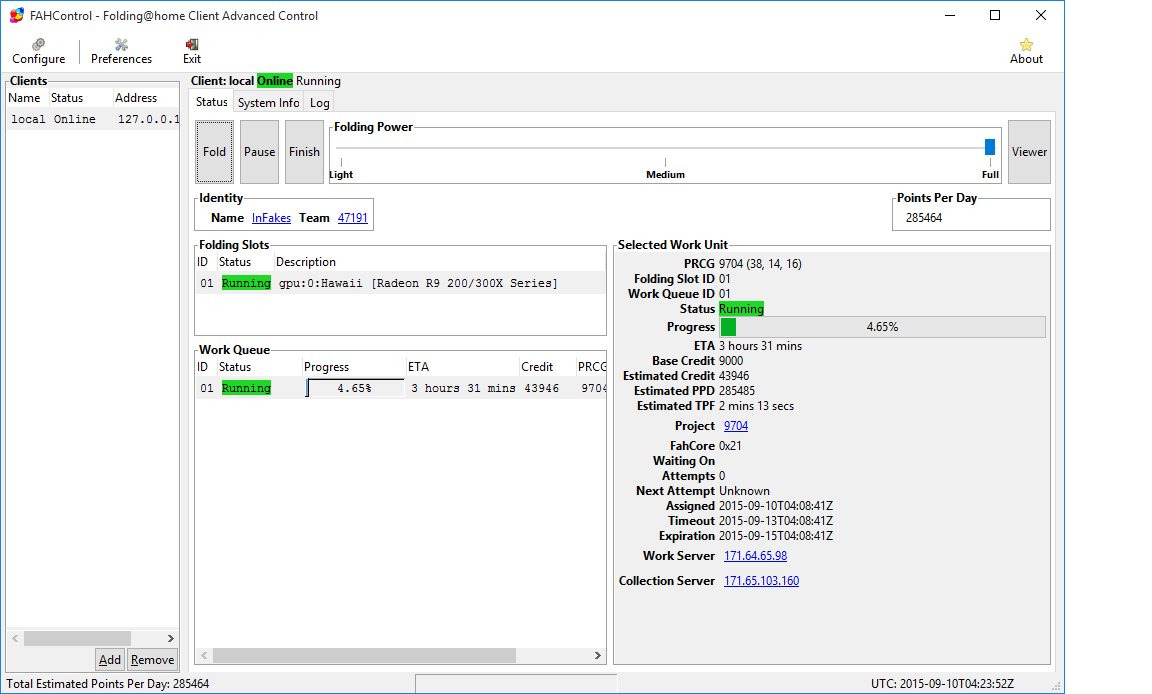This screenshot has height=694, width=1152.
Task: Select folding slot 01 gpu Hawaii row
Action: click(400, 283)
